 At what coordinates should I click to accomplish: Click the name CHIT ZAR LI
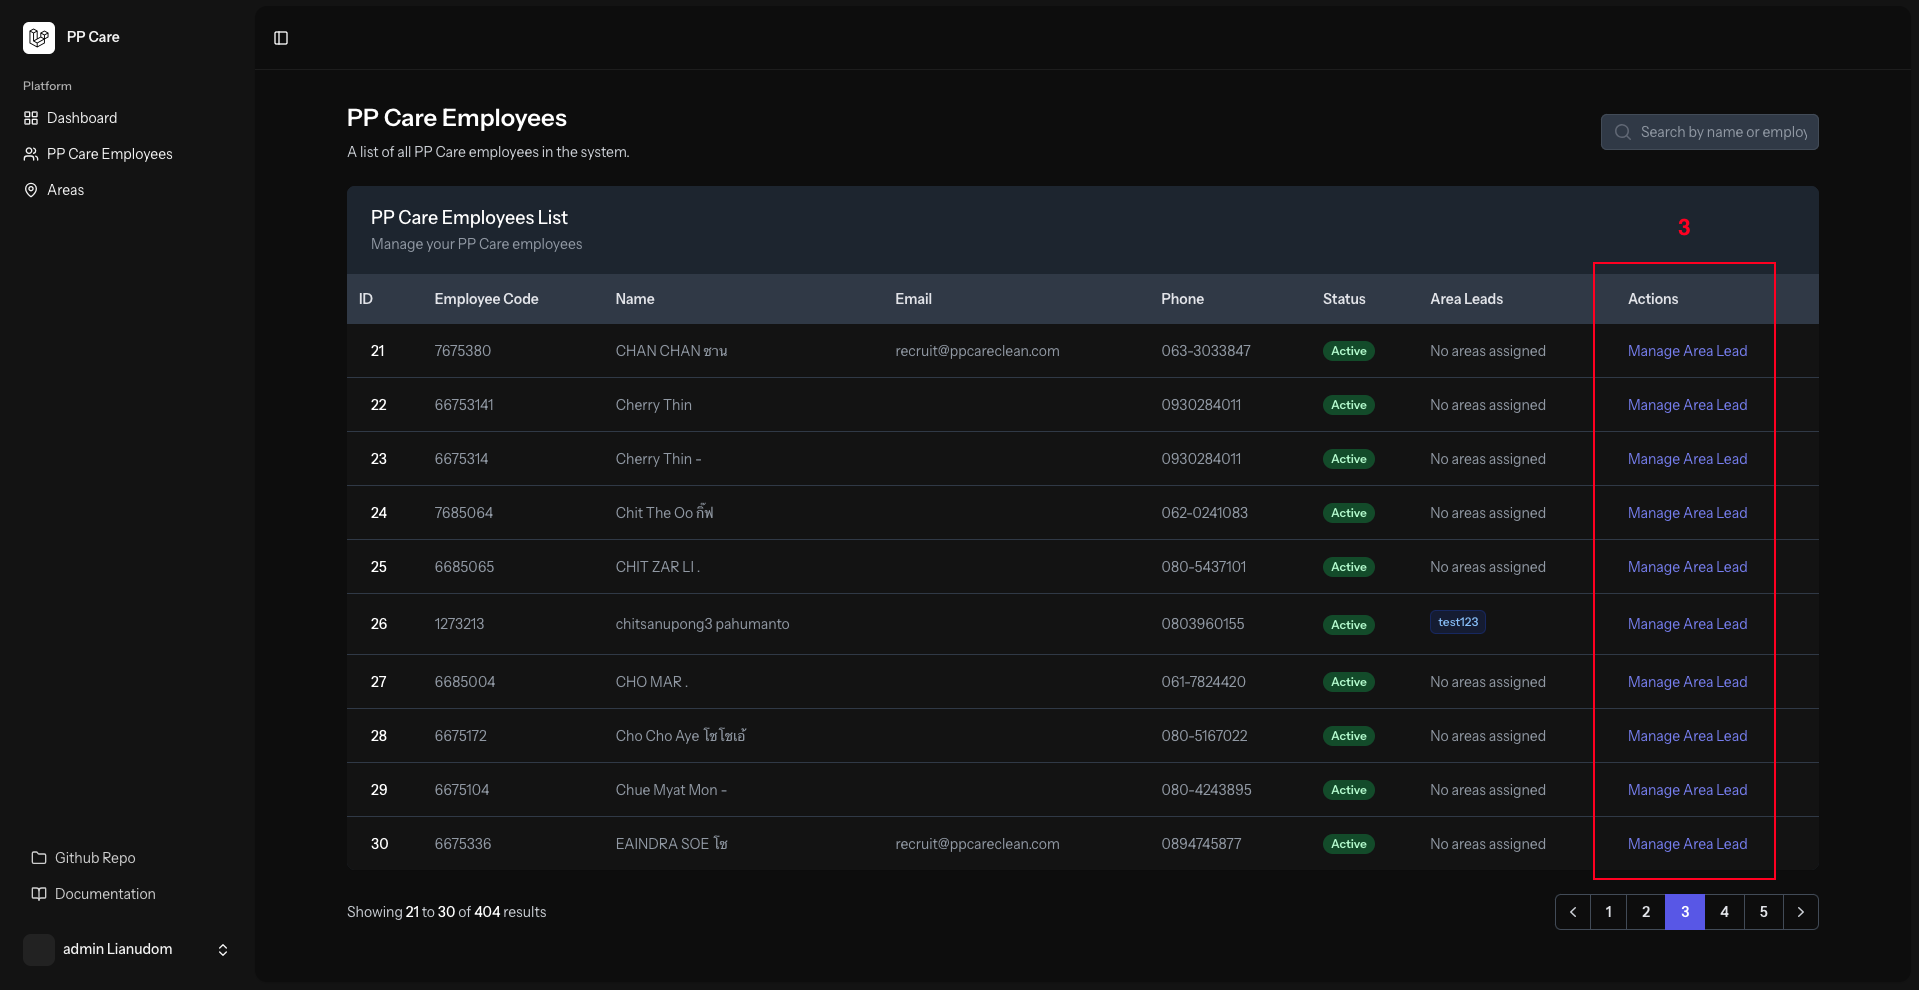(x=658, y=567)
